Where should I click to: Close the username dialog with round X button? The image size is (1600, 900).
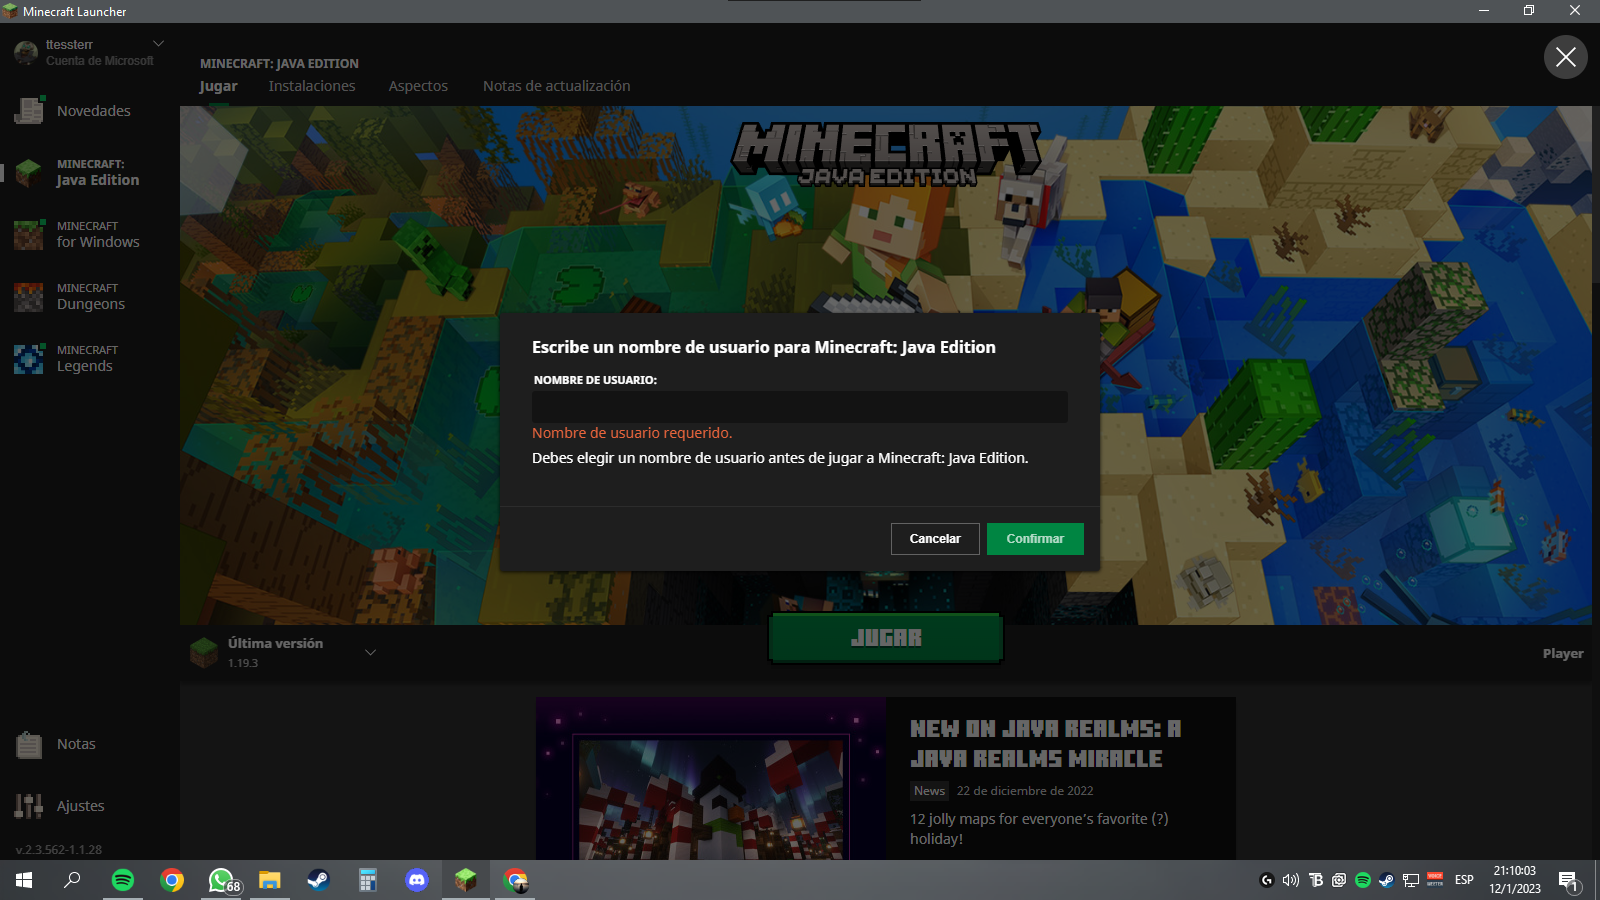pyautogui.click(x=1566, y=57)
